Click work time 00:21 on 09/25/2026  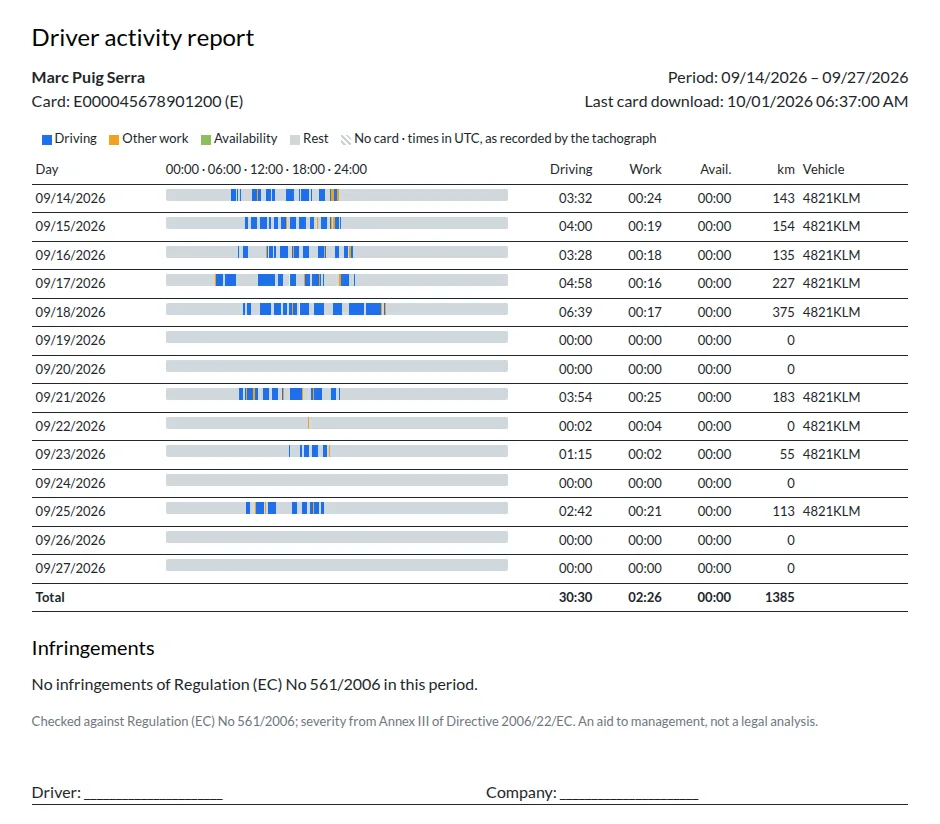[x=645, y=511]
